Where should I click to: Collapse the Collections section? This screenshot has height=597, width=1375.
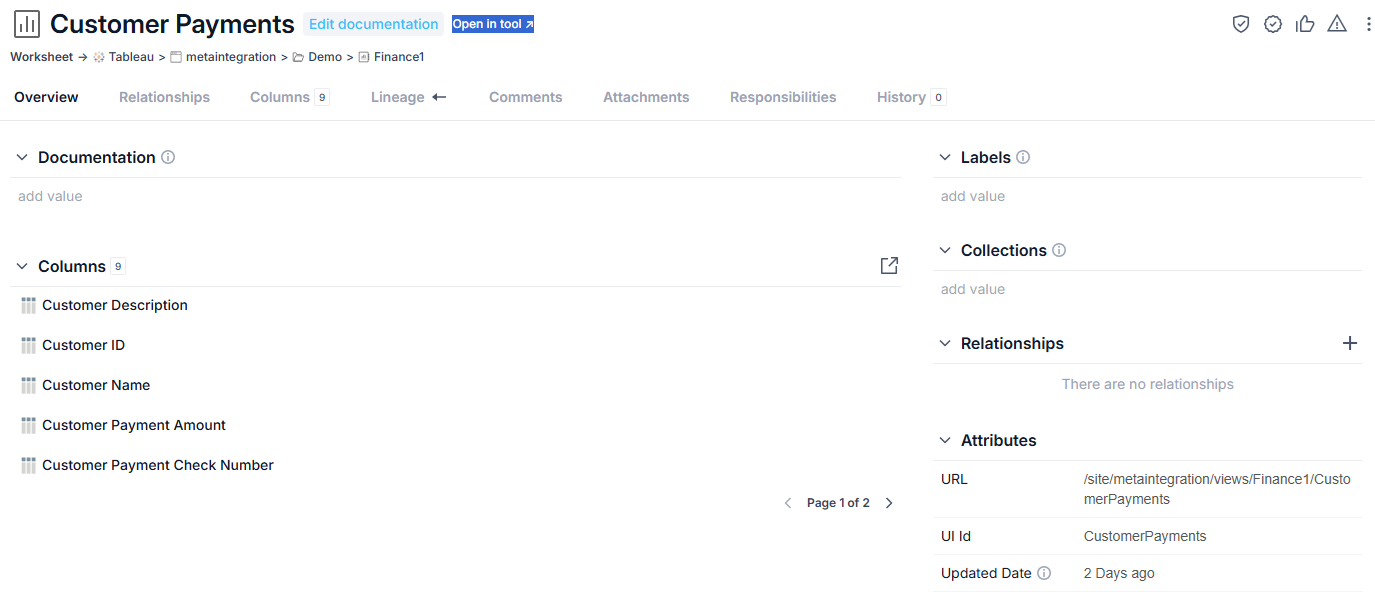coord(945,250)
